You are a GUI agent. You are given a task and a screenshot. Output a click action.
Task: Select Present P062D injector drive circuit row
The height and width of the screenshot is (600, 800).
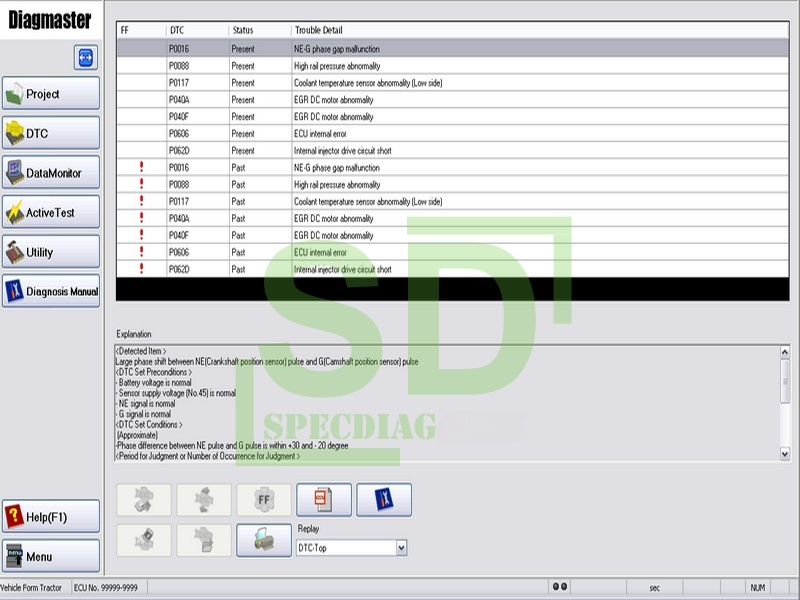tap(453, 151)
